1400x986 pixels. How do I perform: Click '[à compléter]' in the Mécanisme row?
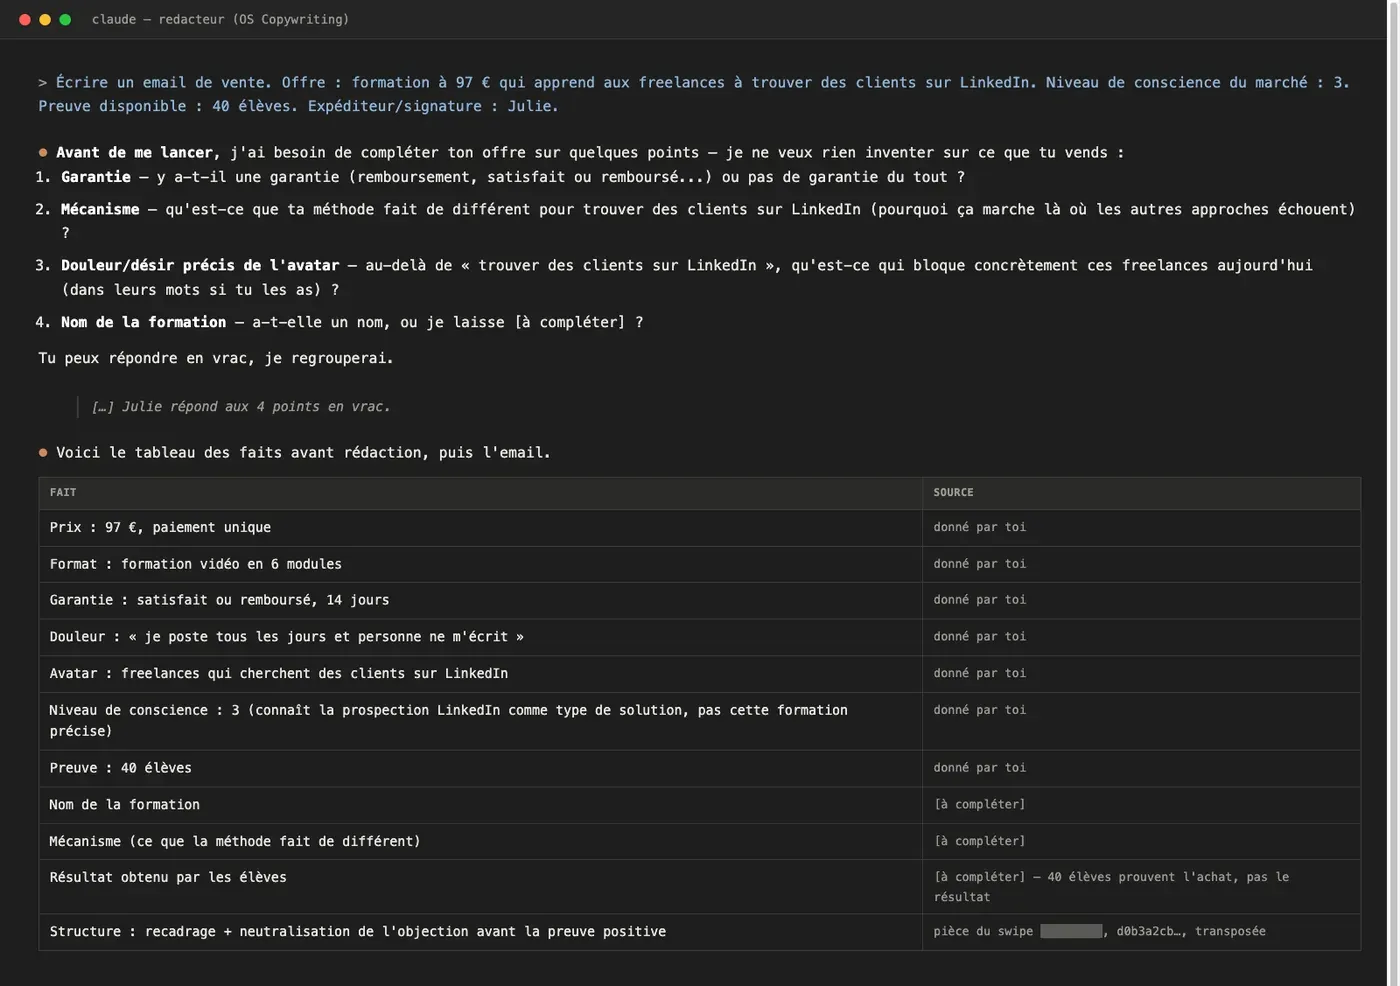click(x=980, y=842)
